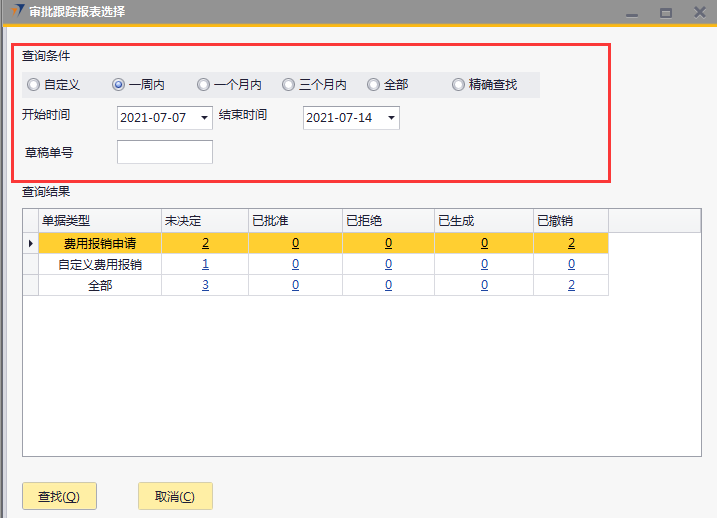Expand the 结束时间 date picker
The width and height of the screenshot is (717, 518).
pos(391,118)
